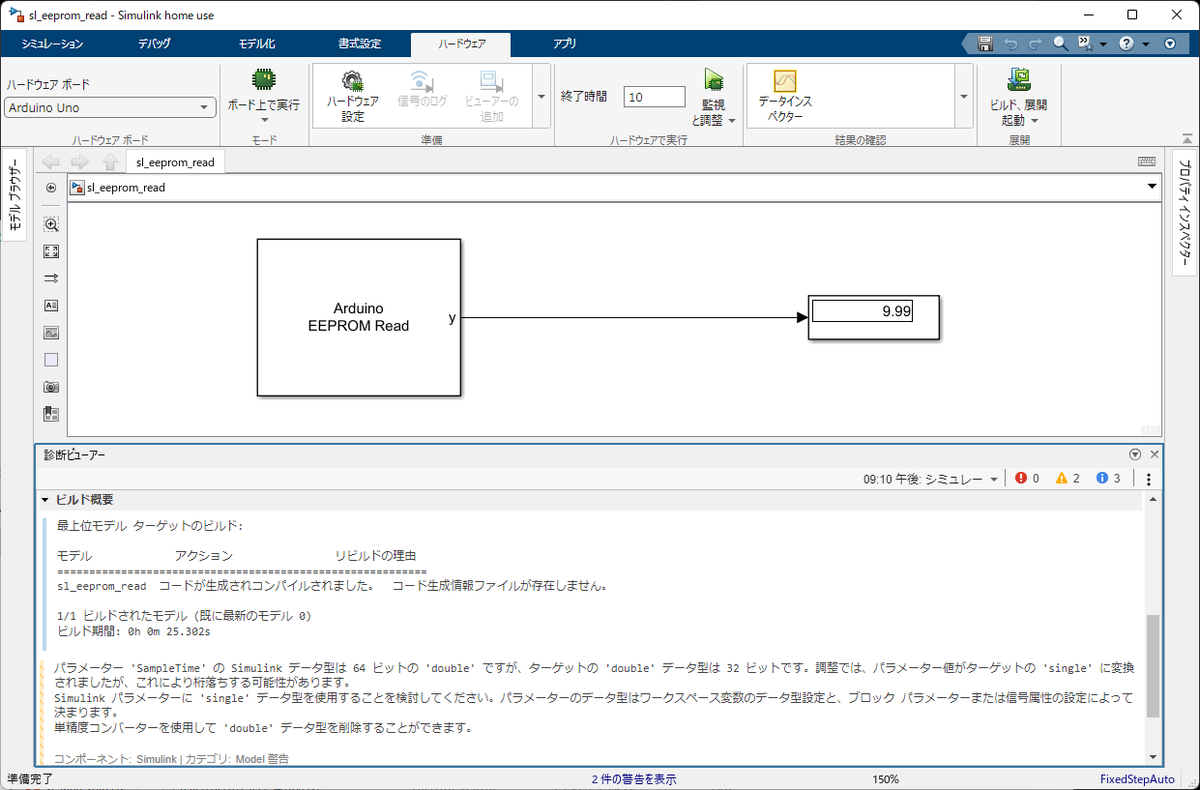The image size is (1200, 790).
Task: Select the Zoom tool in palette
Action: [52, 225]
